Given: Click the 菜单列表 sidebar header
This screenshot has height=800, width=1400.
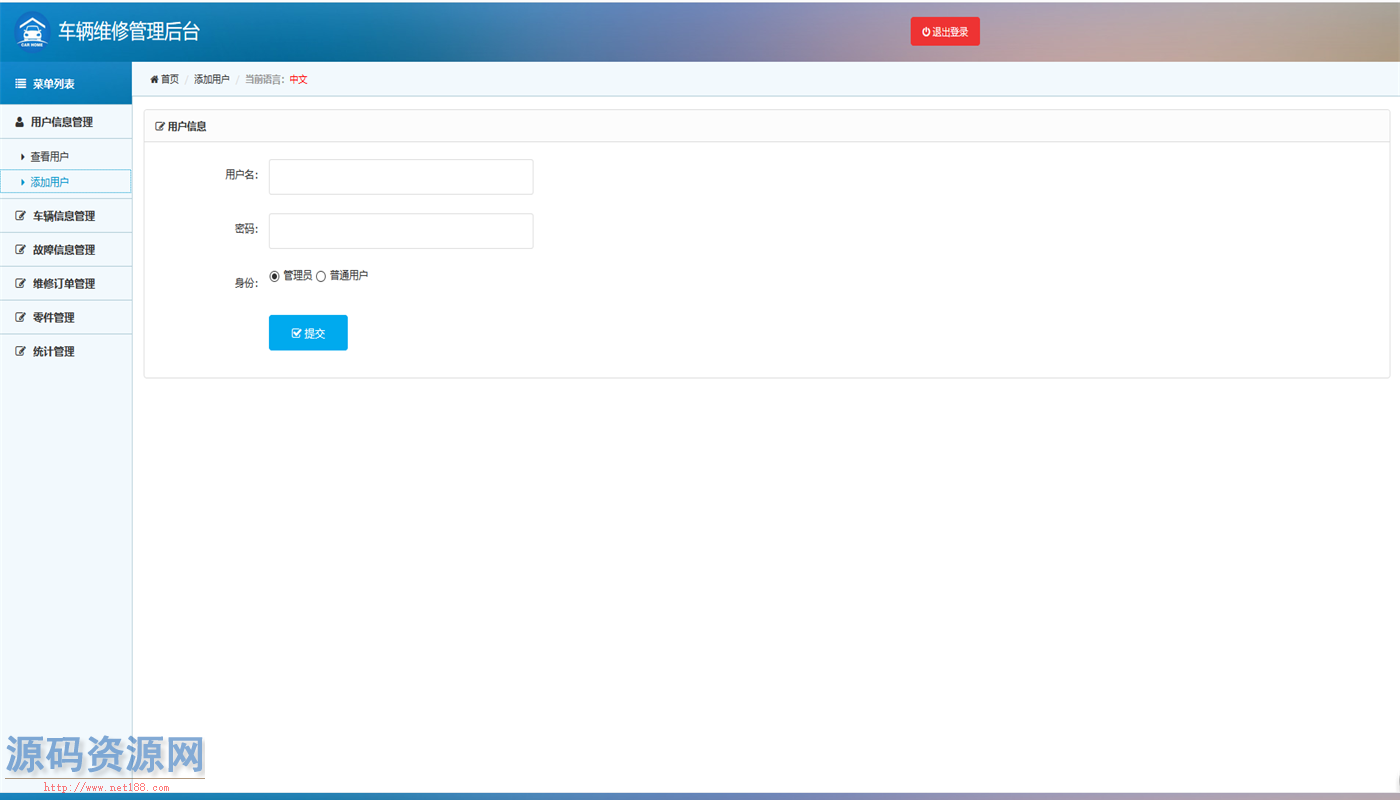Looking at the screenshot, I should point(66,84).
